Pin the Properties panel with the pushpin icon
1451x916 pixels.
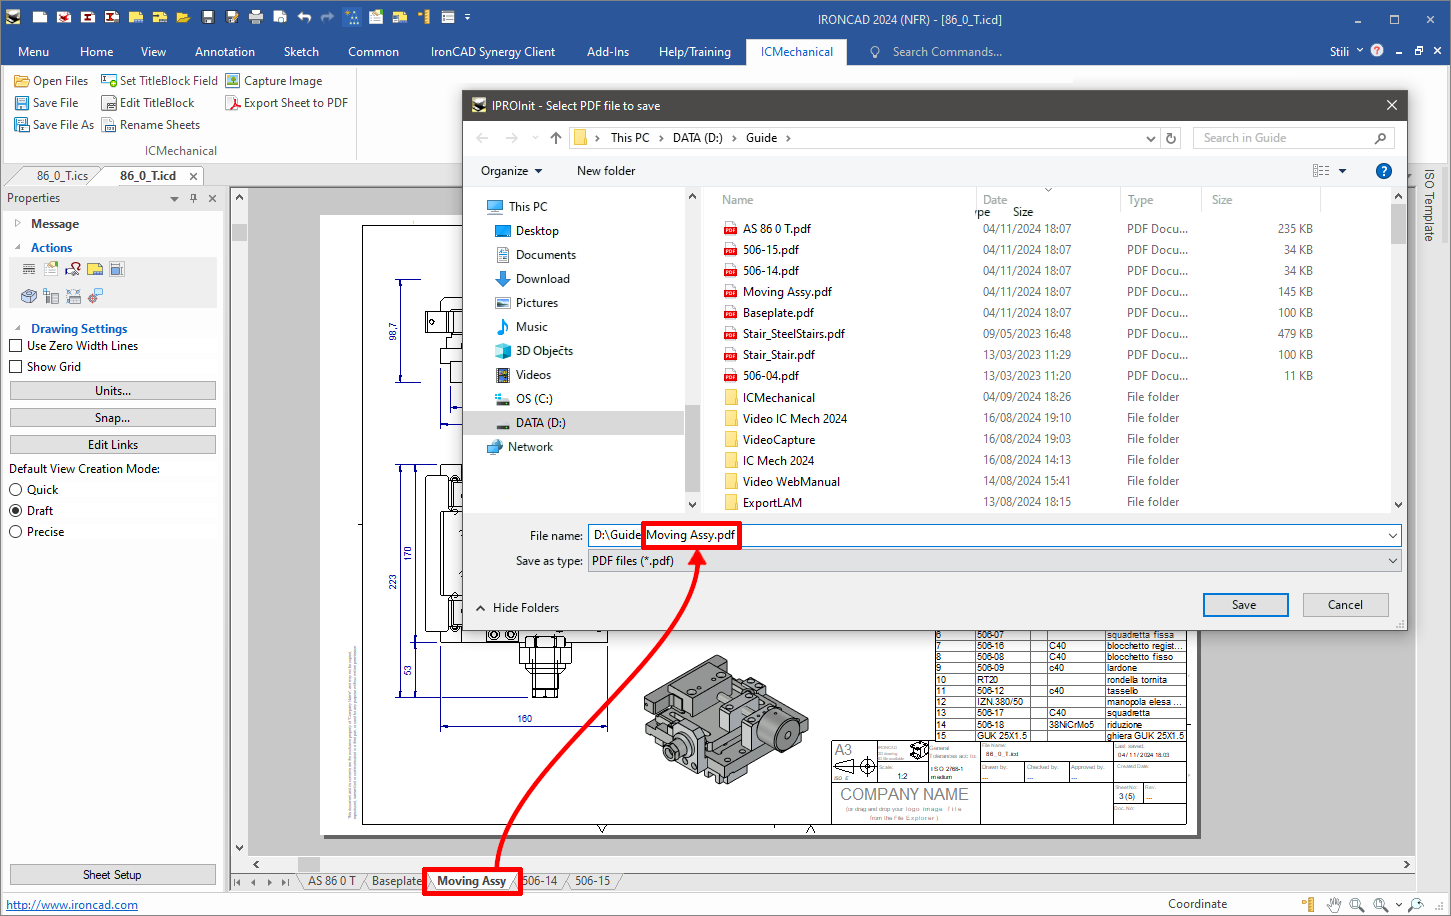pos(194,199)
